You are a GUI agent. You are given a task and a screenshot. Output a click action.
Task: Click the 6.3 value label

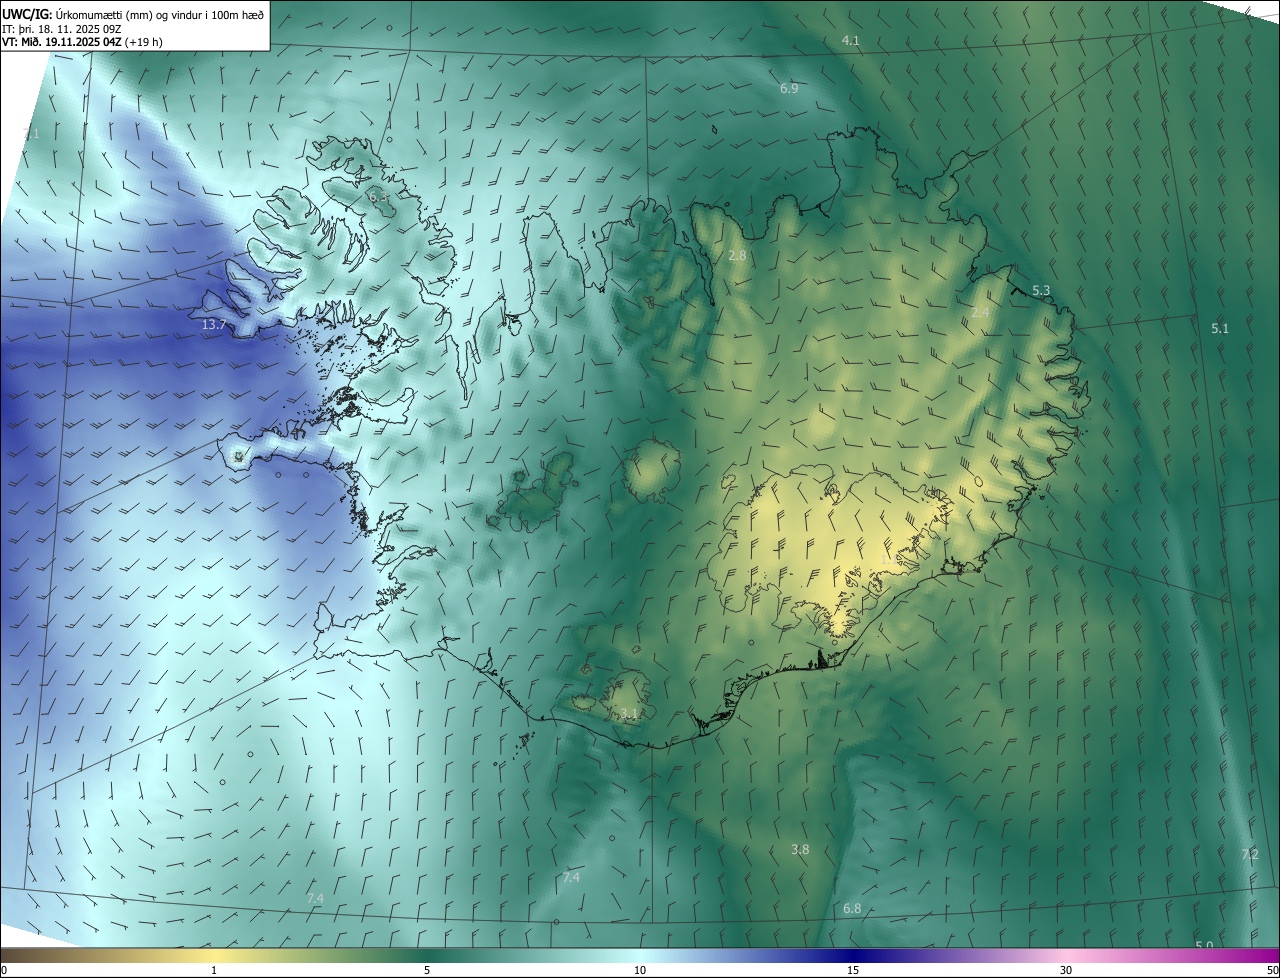click(379, 198)
